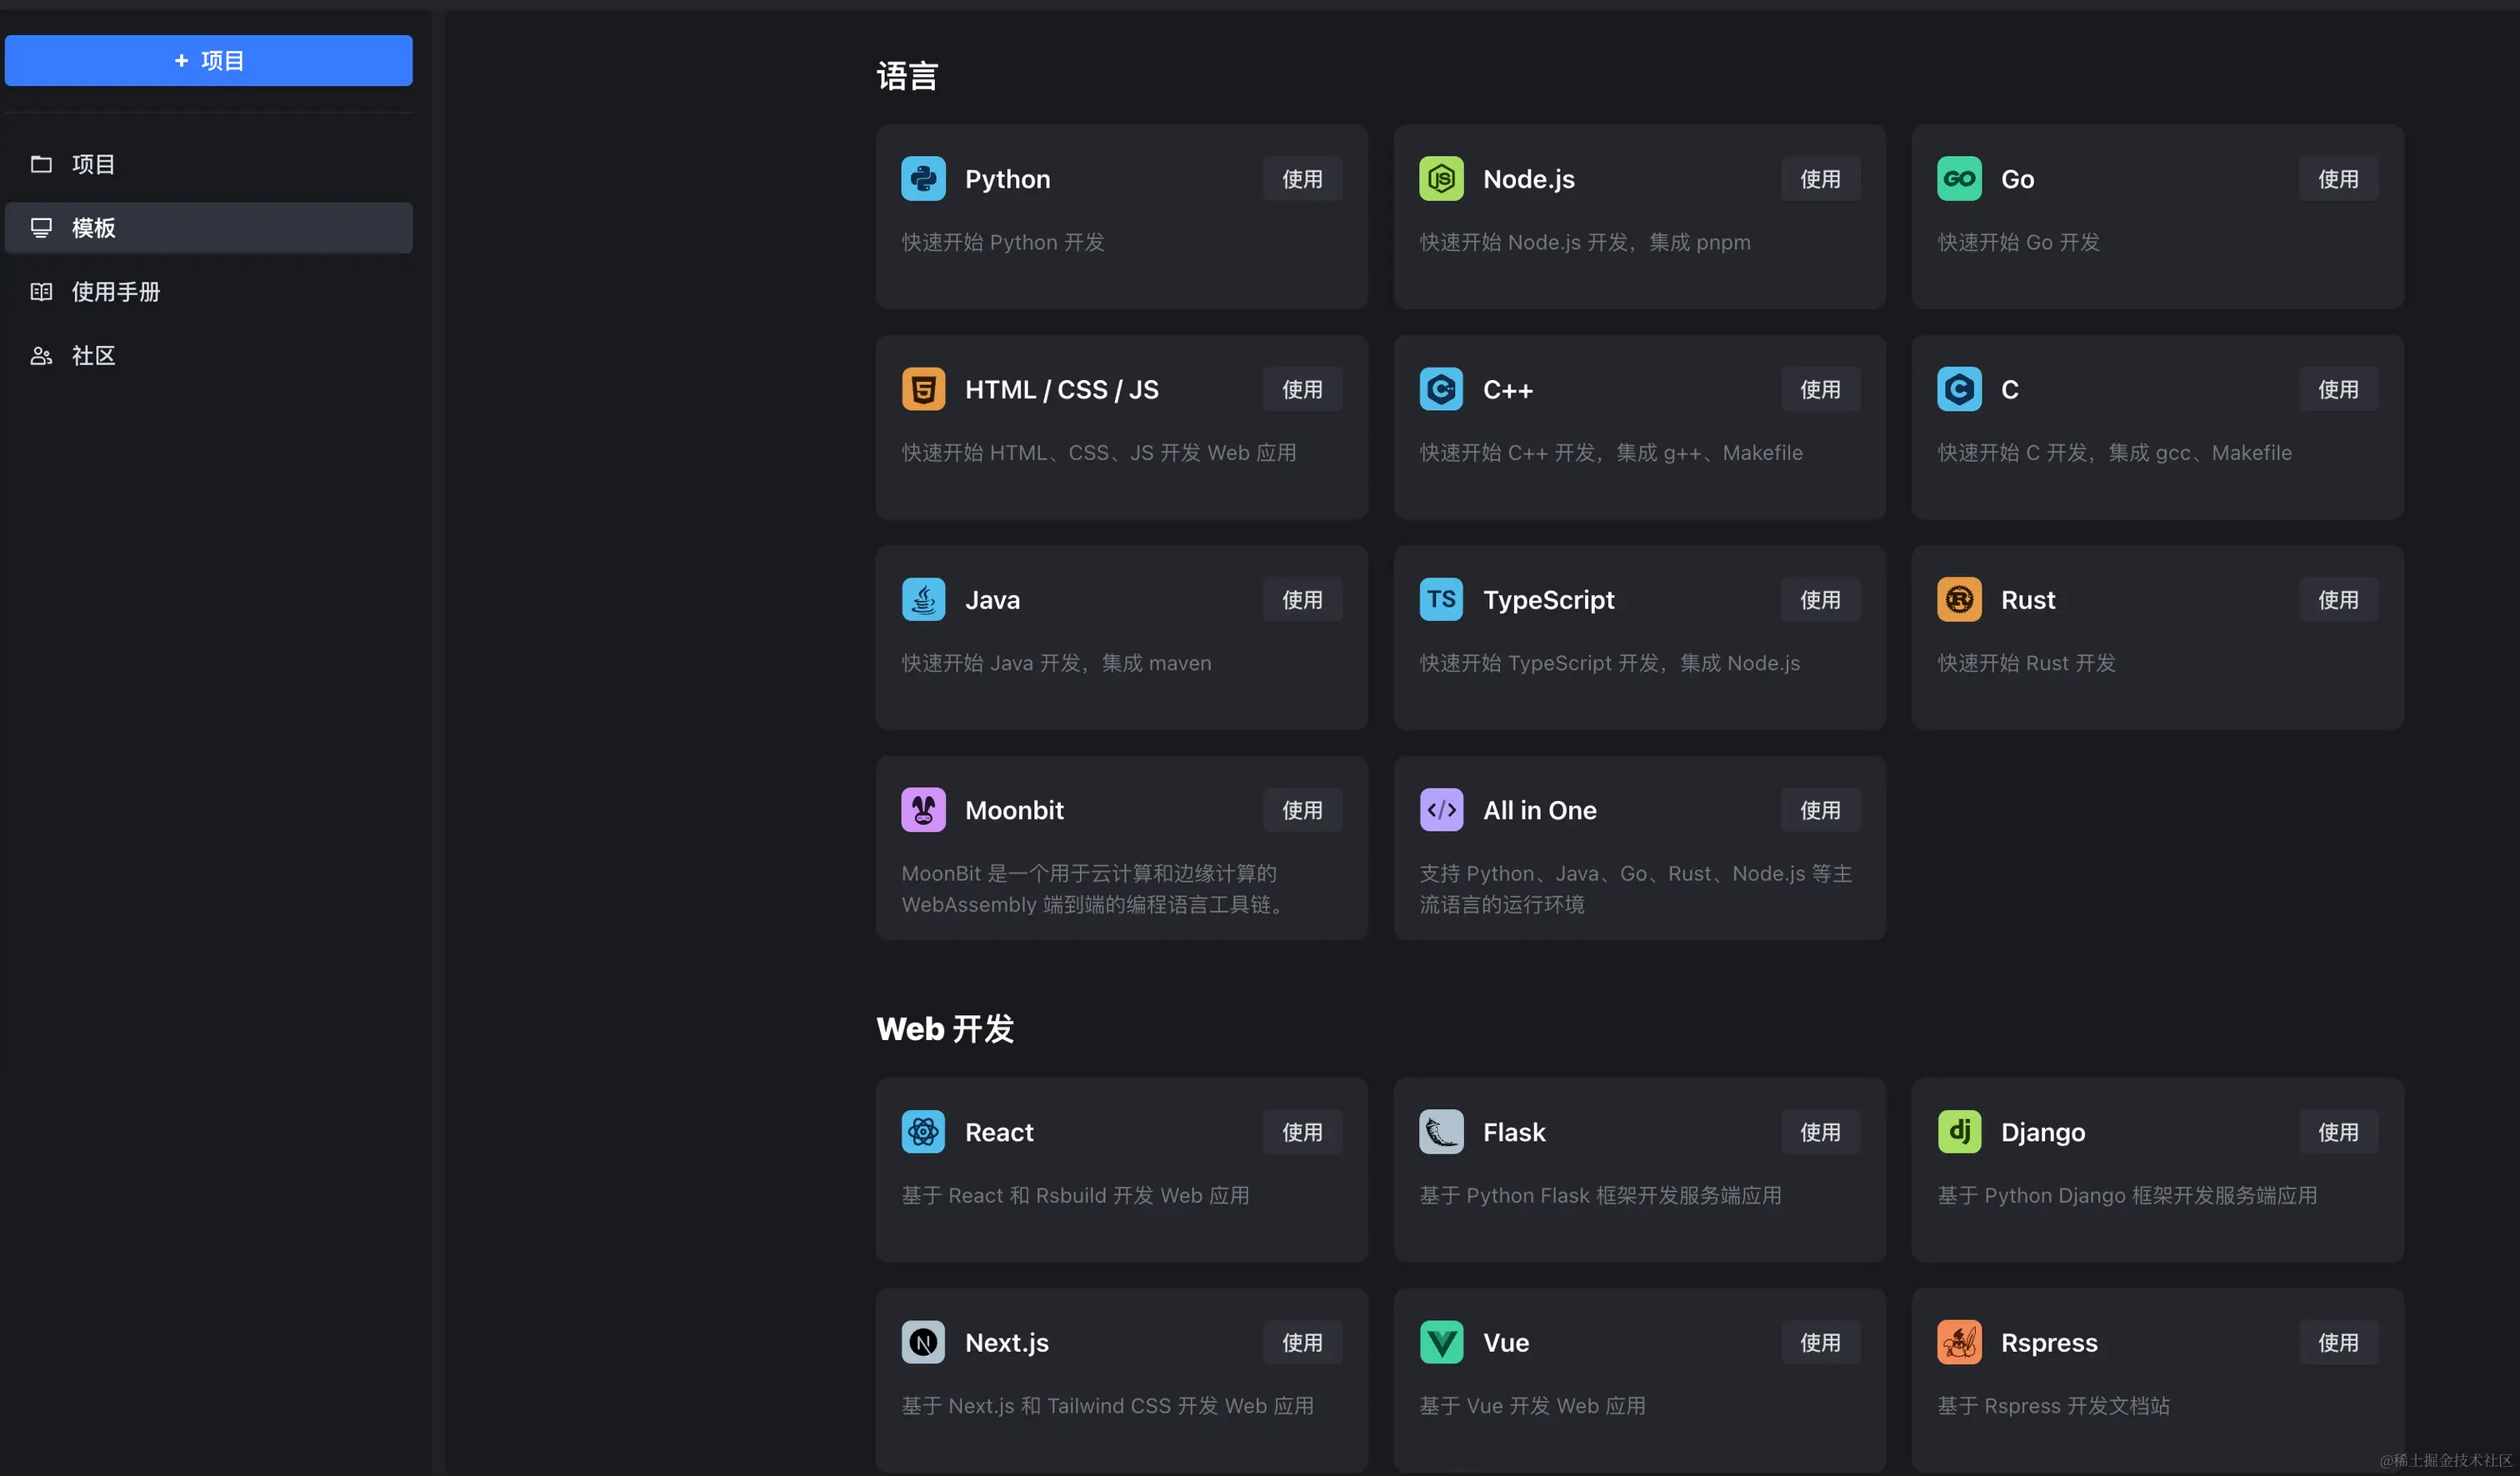Click the Go logo icon

point(1959,179)
